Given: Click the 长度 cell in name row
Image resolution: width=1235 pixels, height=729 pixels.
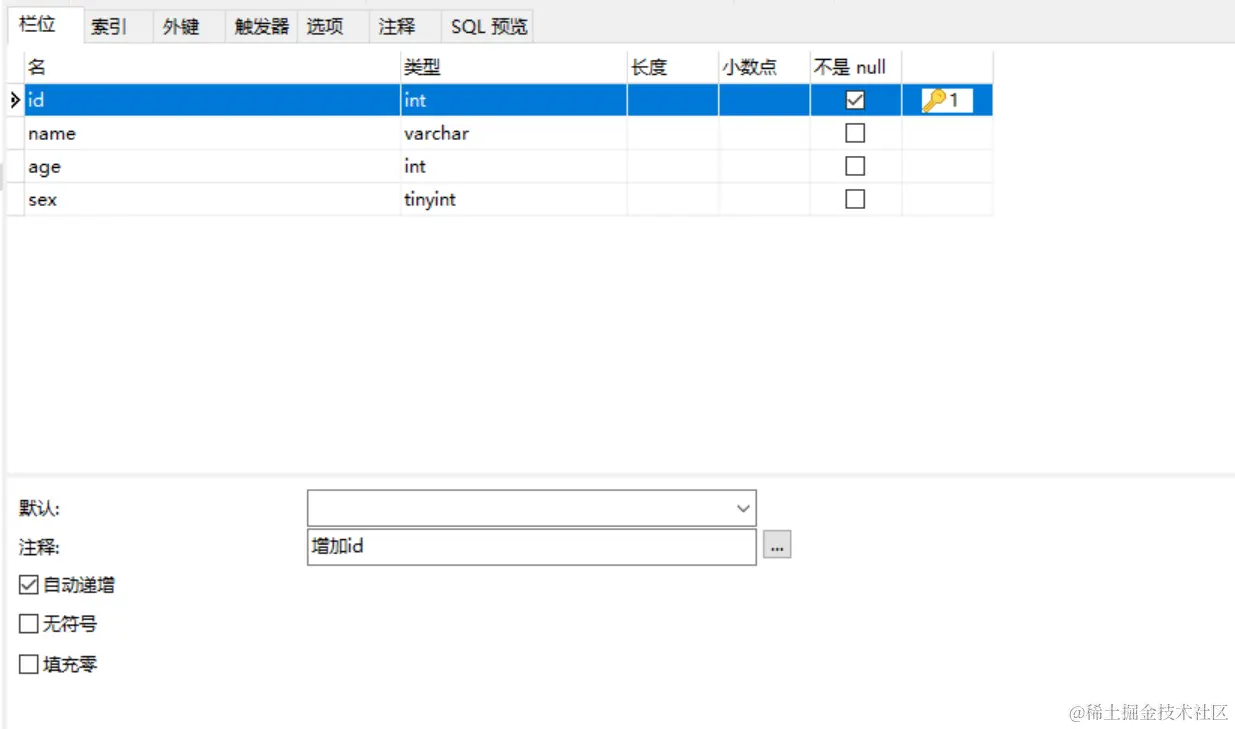Looking at the screenshot, I should pyautogui.click(x=673, y=133).
